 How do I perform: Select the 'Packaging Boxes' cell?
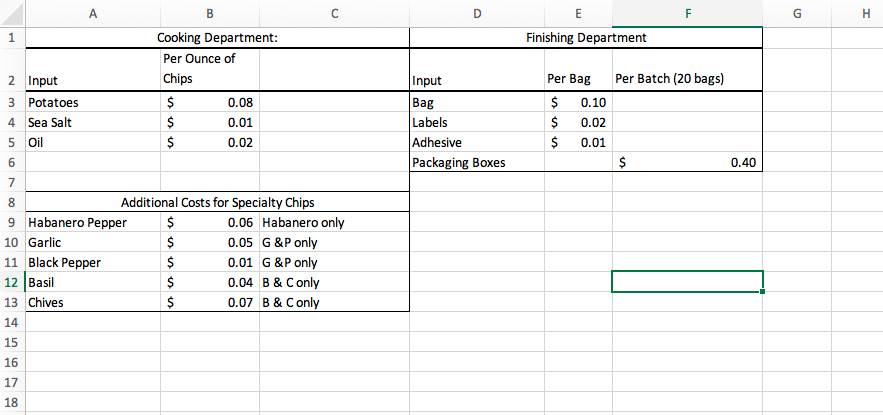point(477,162)
